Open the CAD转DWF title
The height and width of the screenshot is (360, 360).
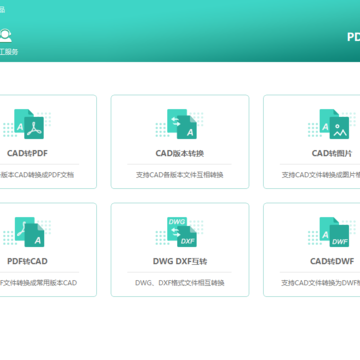(x=332, y=261)
